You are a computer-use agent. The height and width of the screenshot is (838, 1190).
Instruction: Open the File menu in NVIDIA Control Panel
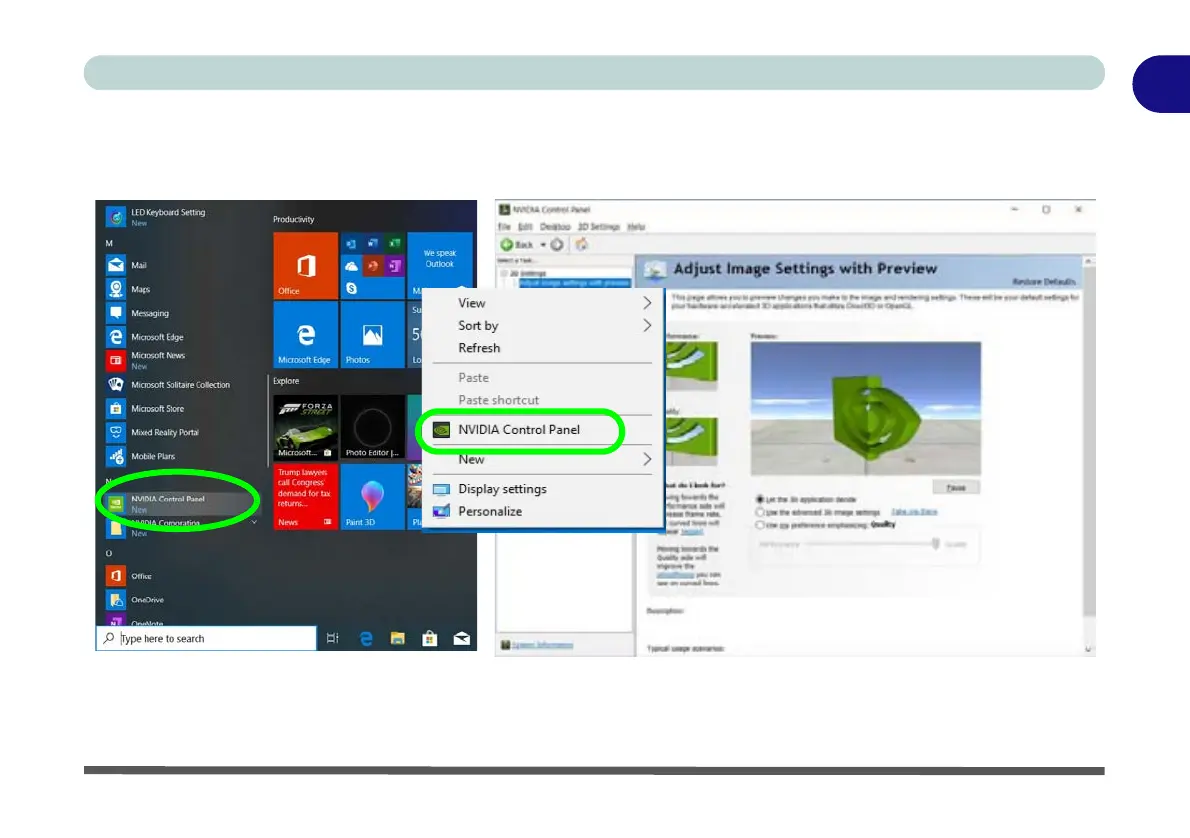coord(504,226)
